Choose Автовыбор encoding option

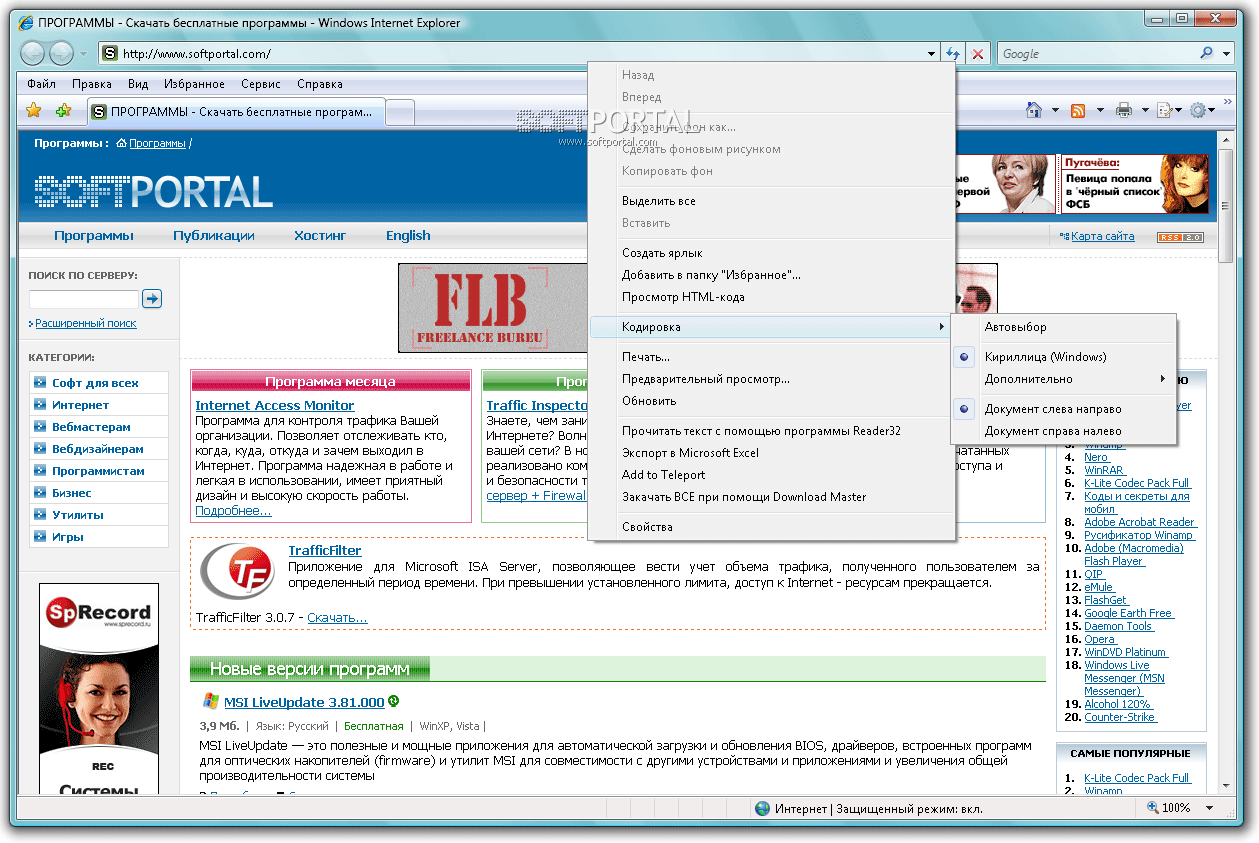point(1064,327)
